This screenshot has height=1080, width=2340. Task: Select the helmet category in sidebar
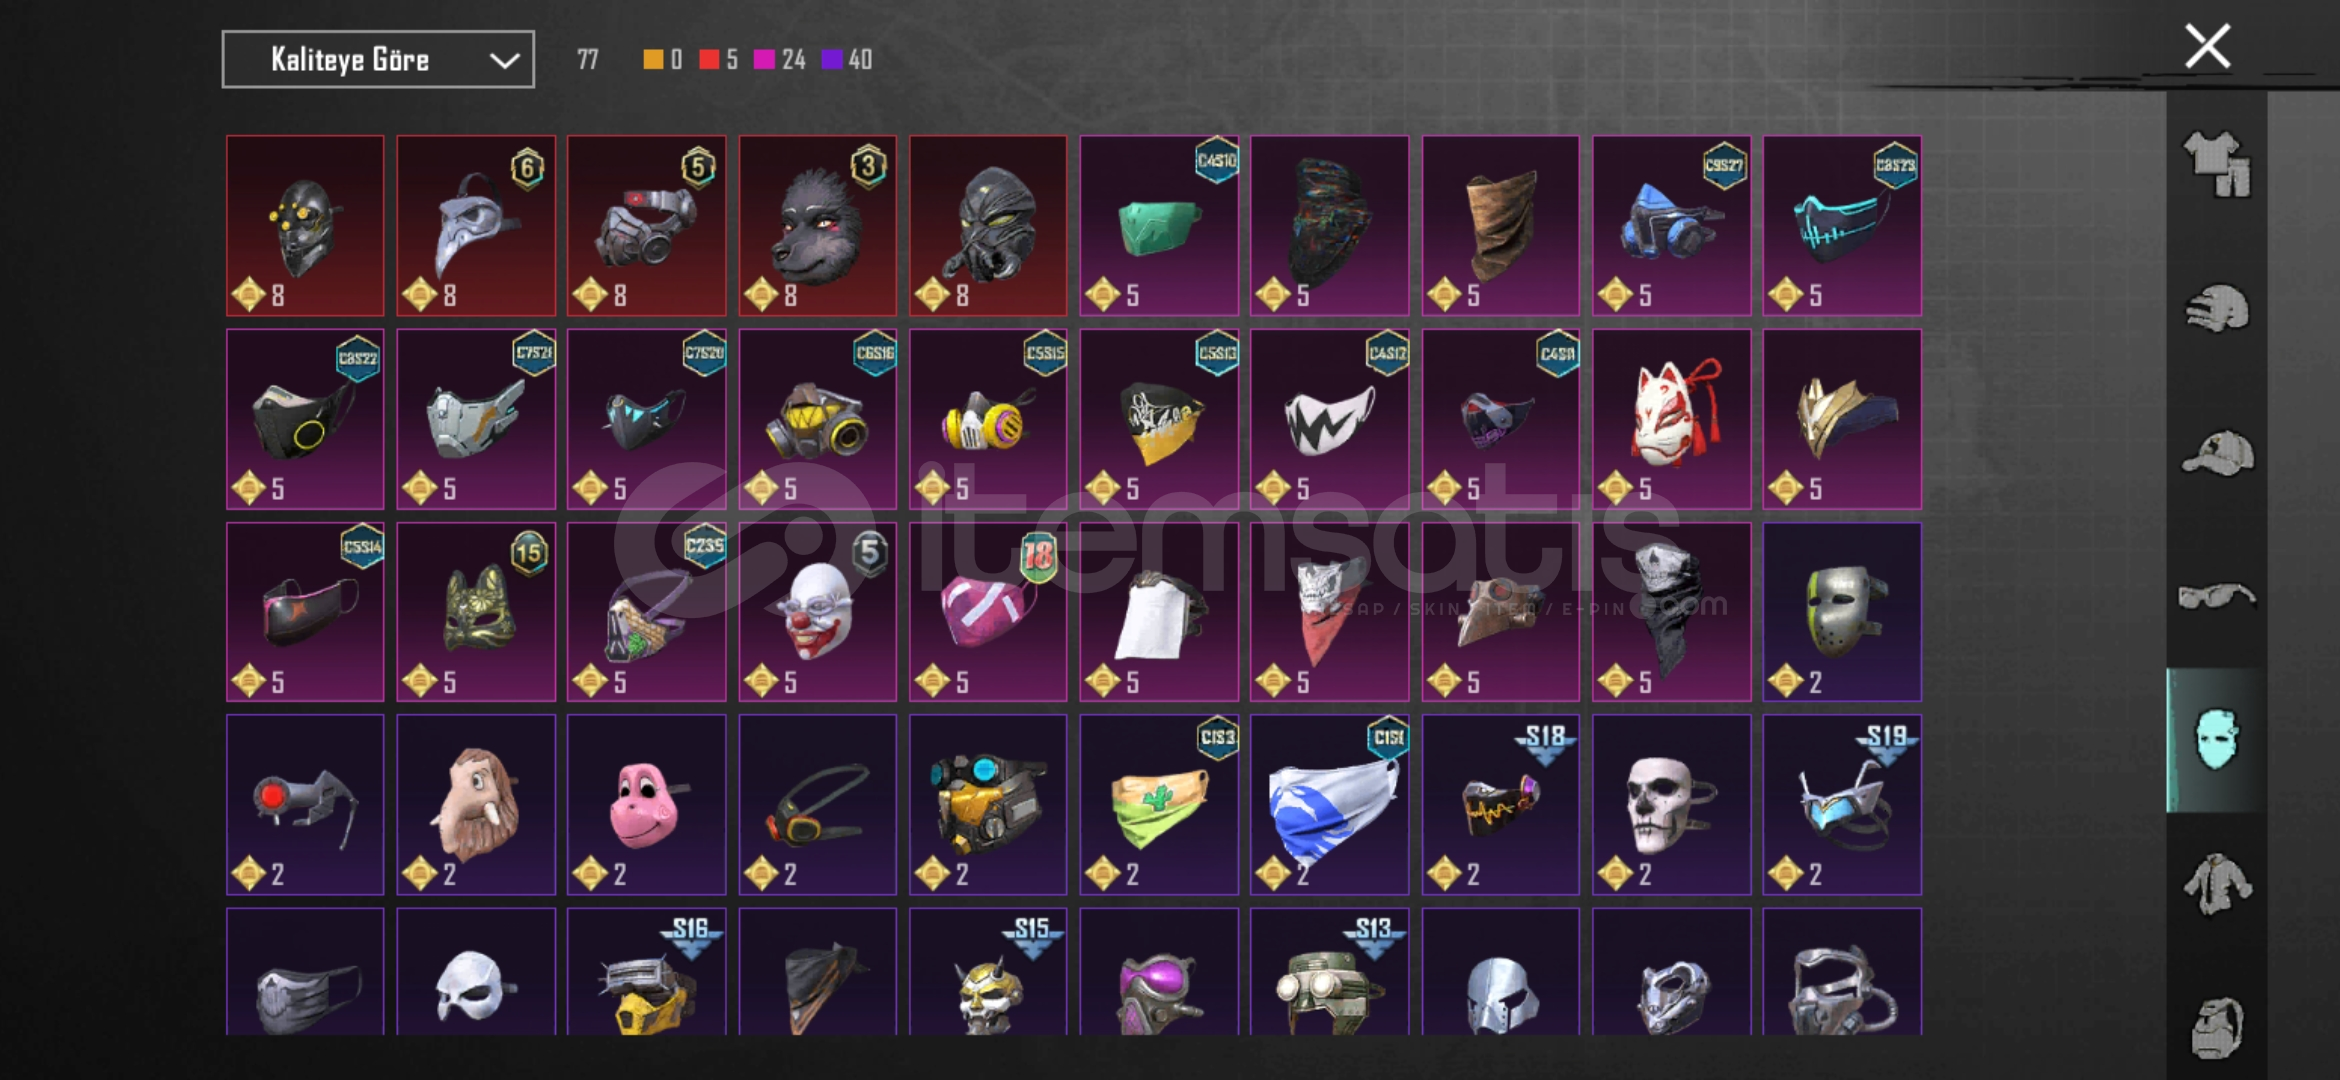click(2217, 309)
